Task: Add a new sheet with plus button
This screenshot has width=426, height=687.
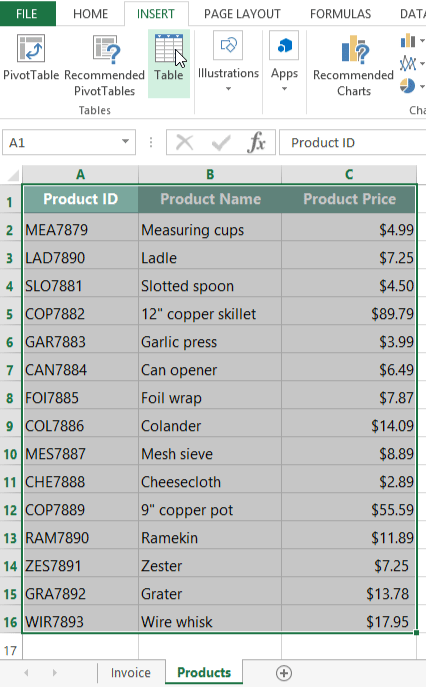Action: point(284,673)
